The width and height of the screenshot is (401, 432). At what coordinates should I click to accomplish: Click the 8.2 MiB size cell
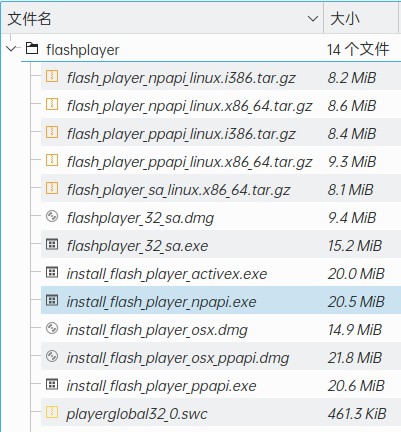tap(352, 78)
